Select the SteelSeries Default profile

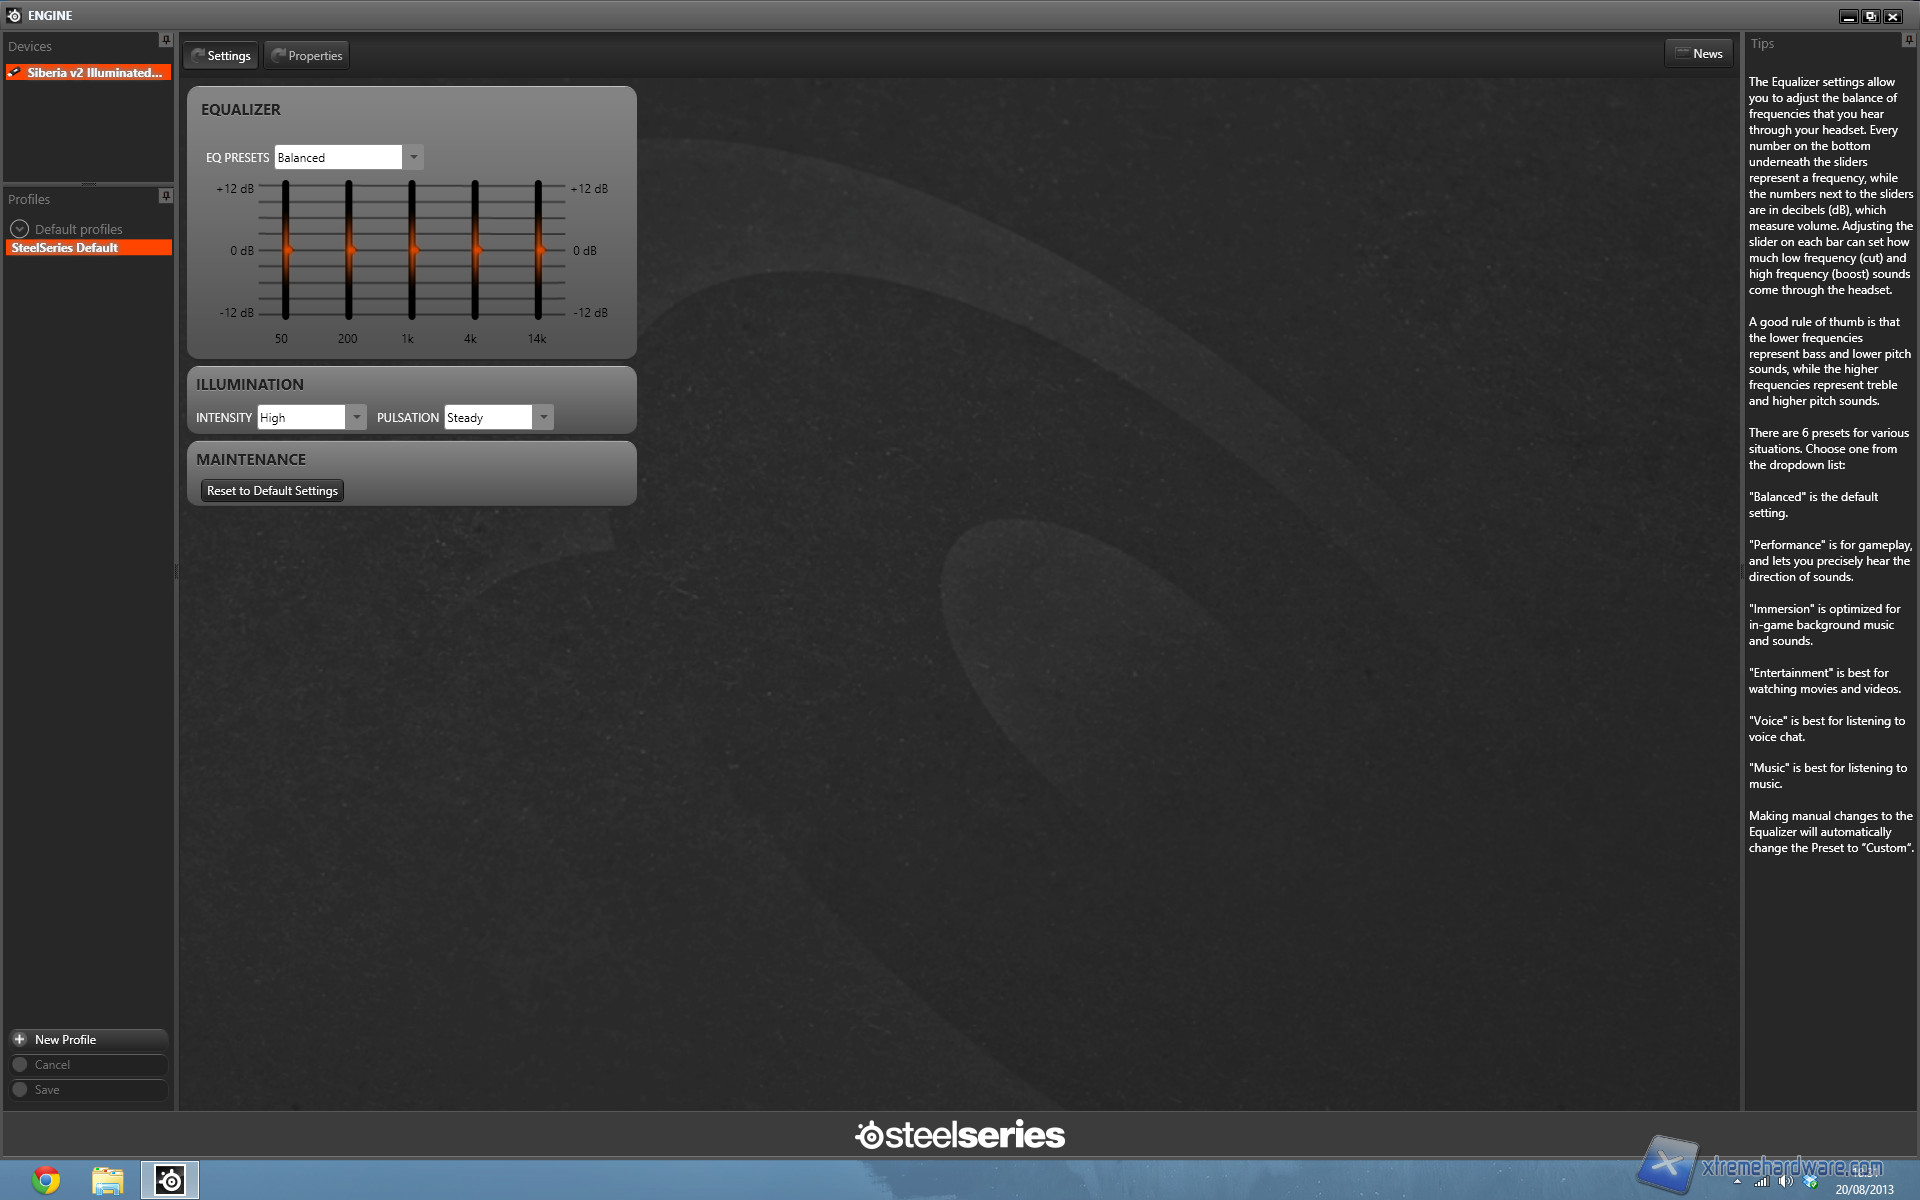(88, 248)
